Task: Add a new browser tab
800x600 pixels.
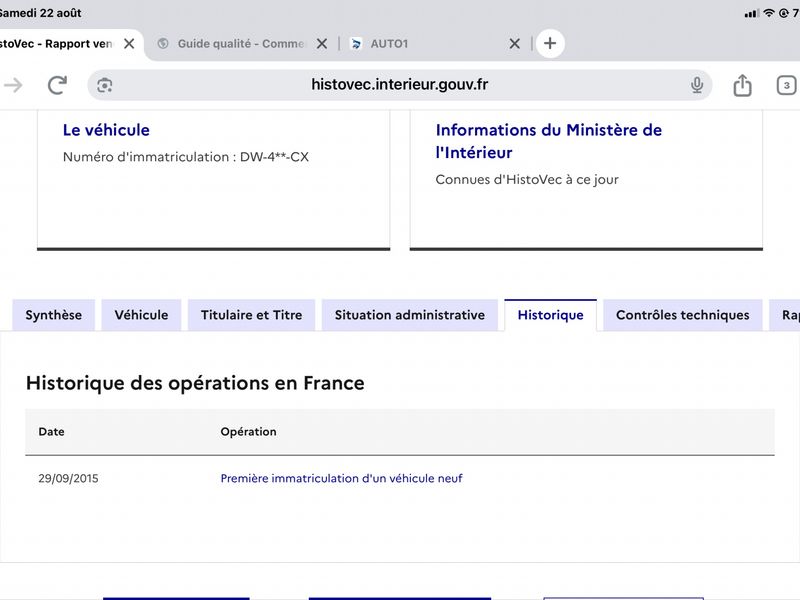Action: [x=550, y=43]
